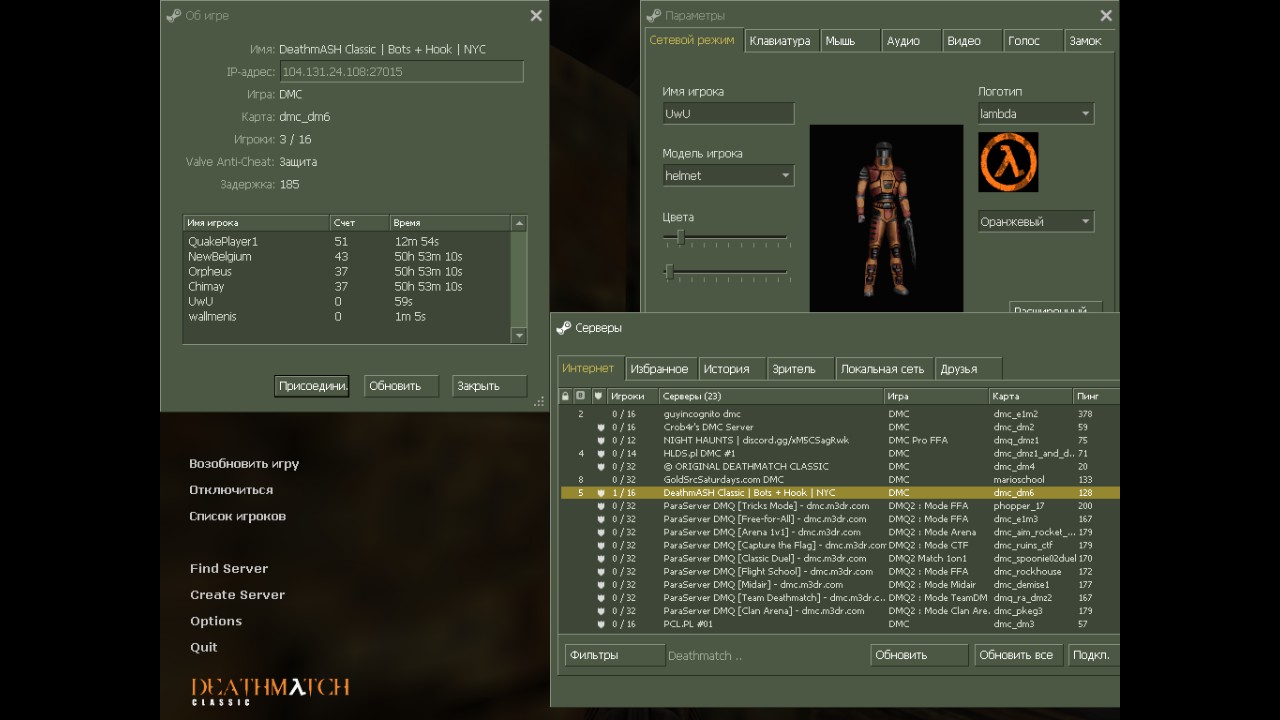Click Find Server in main menu

[229, 568]
